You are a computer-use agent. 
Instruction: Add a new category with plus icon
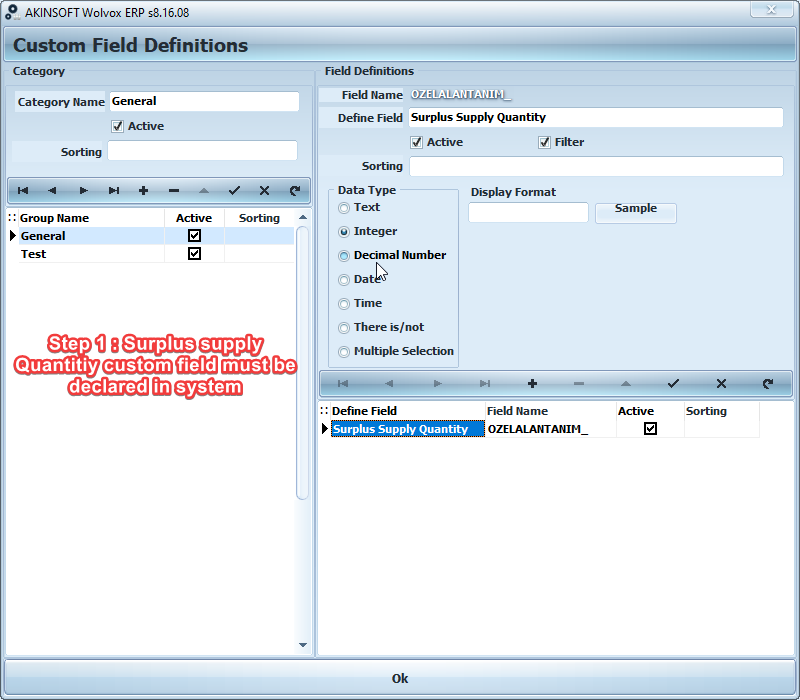(x=143, y=191)
